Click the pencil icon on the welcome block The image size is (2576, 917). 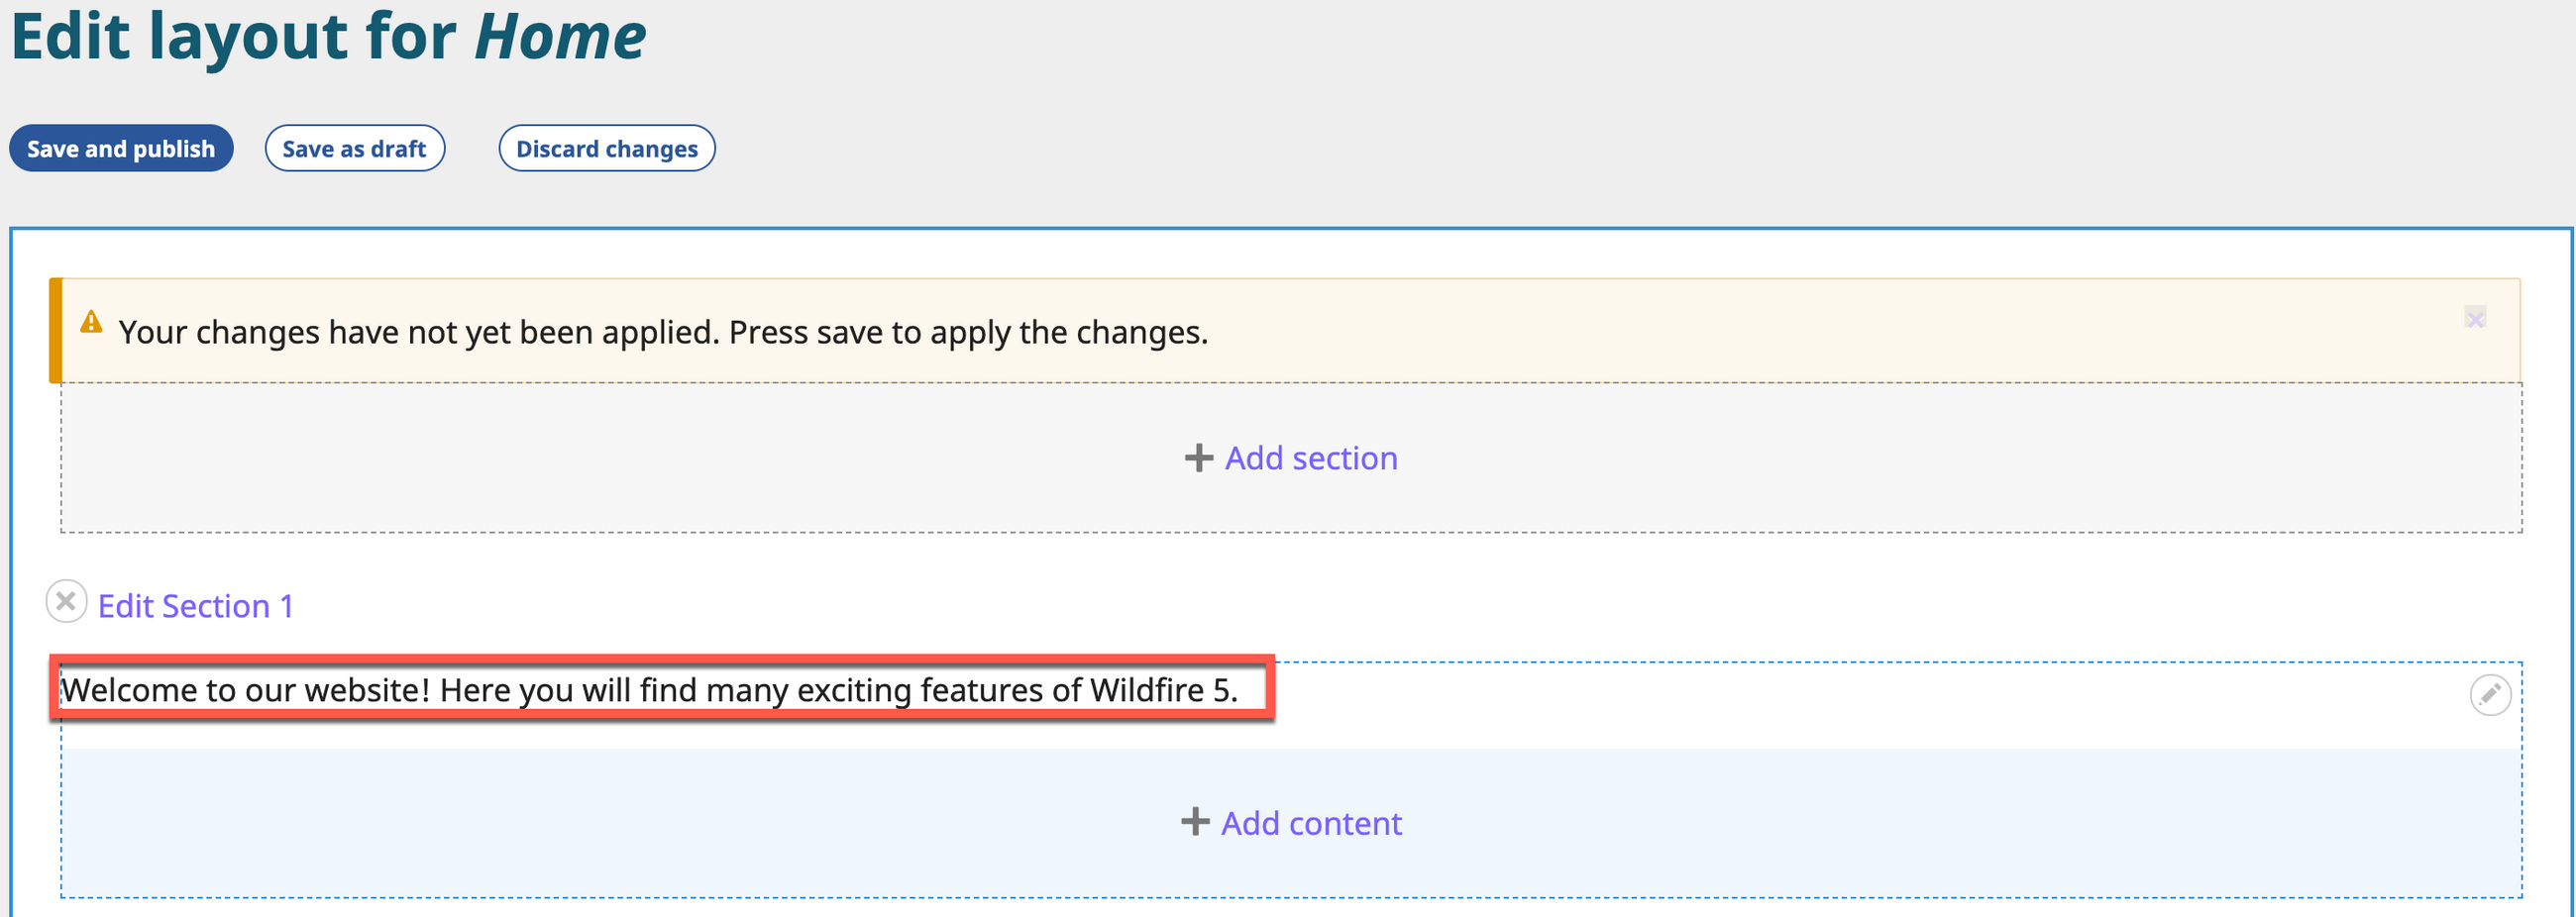(x=2489, y=695)
